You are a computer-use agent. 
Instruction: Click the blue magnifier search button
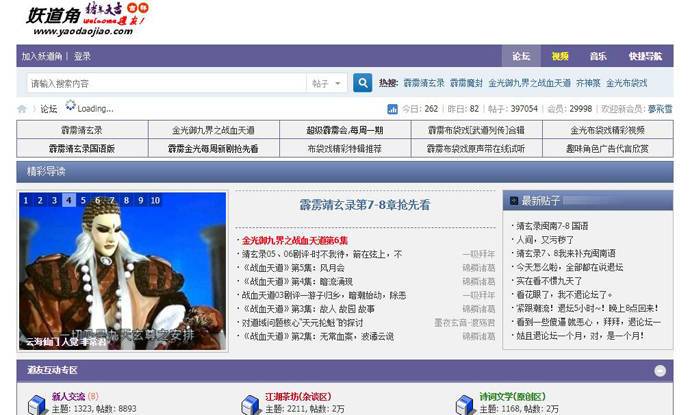[x=363, y=83]
